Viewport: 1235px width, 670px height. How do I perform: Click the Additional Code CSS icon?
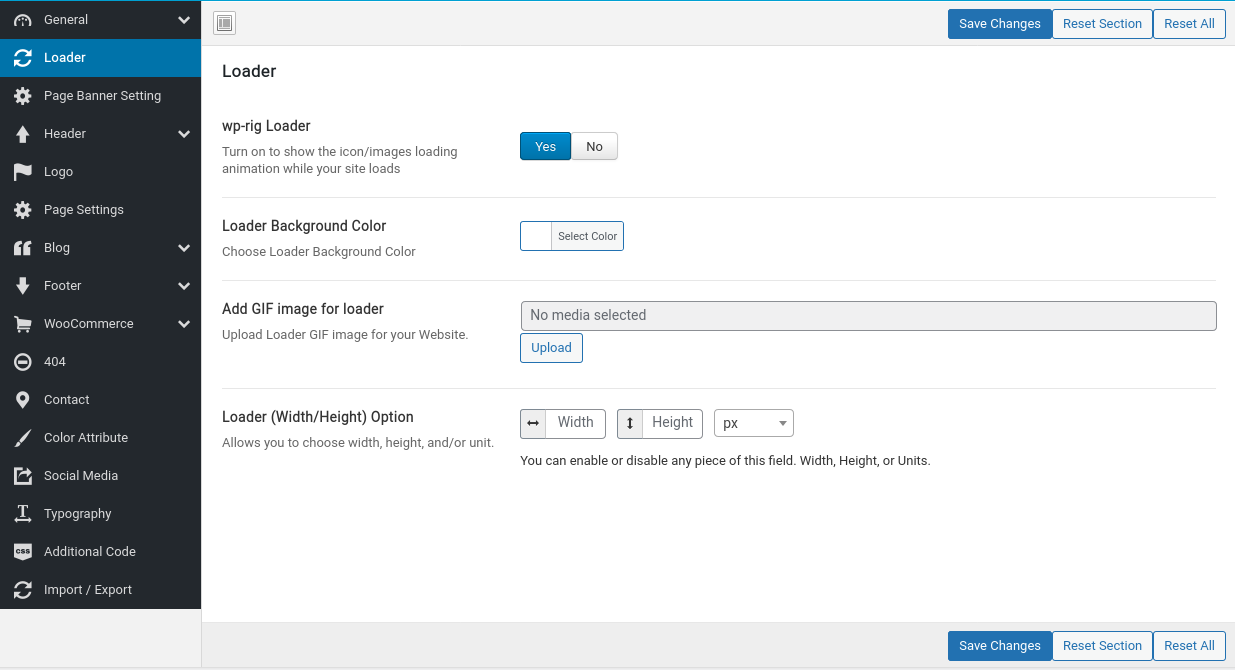[x=22, y=552]
